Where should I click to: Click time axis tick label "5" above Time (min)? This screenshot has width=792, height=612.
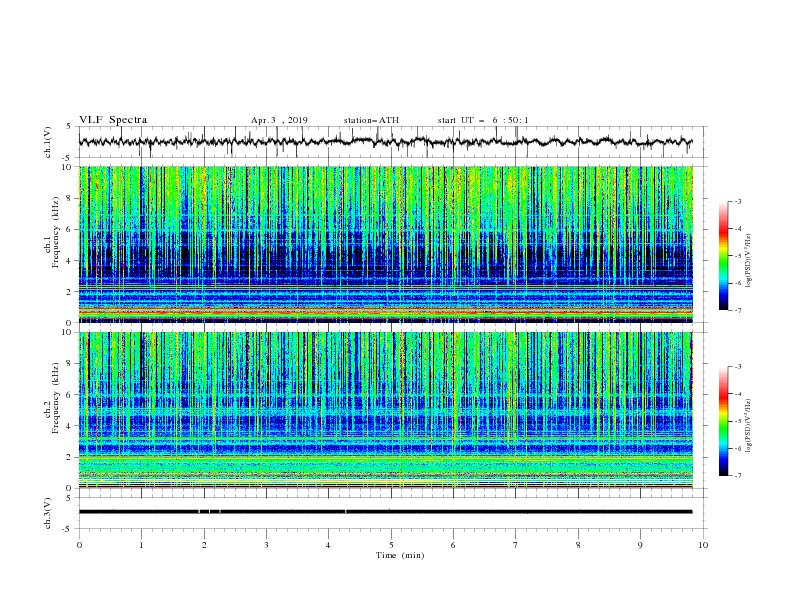click(x=391, y=545)
